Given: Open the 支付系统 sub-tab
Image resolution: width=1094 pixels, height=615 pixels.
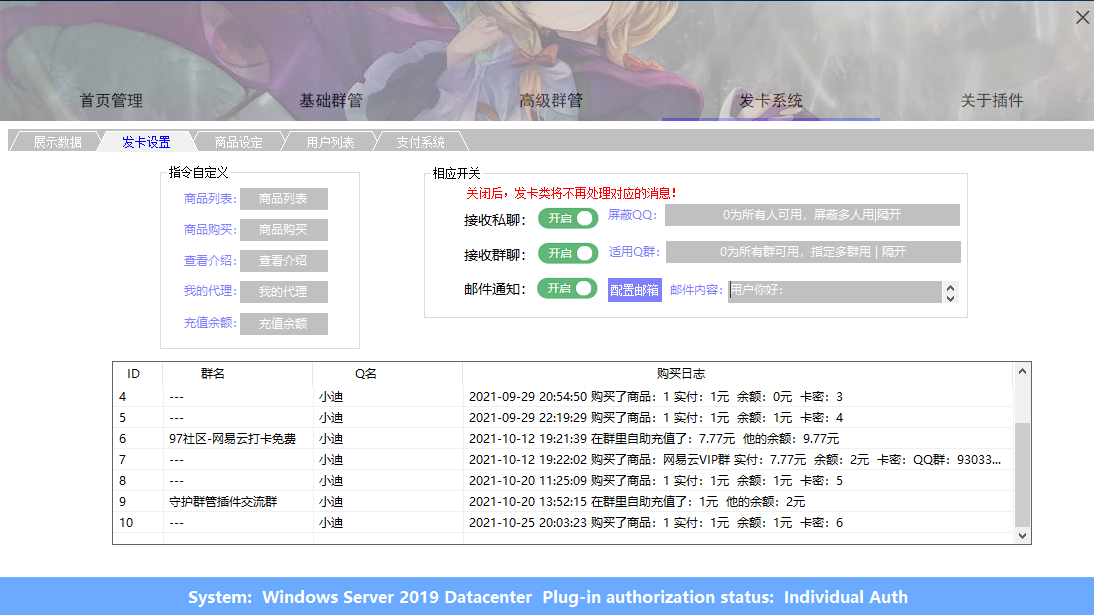Looking at the screenshot, I should click(x=420, y=142).
